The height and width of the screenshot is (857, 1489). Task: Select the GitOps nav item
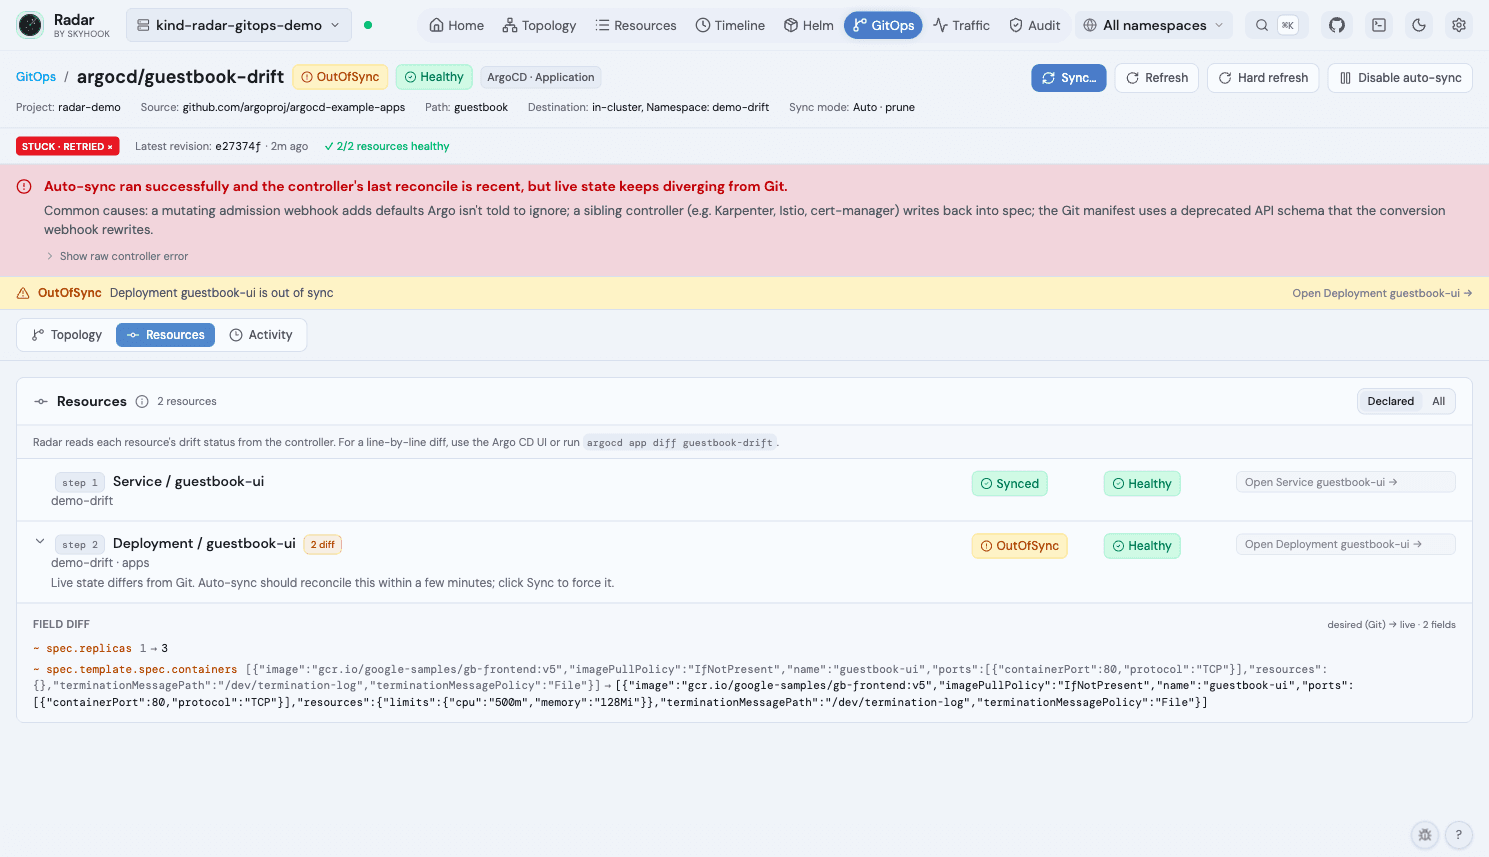tap(883, 25)
